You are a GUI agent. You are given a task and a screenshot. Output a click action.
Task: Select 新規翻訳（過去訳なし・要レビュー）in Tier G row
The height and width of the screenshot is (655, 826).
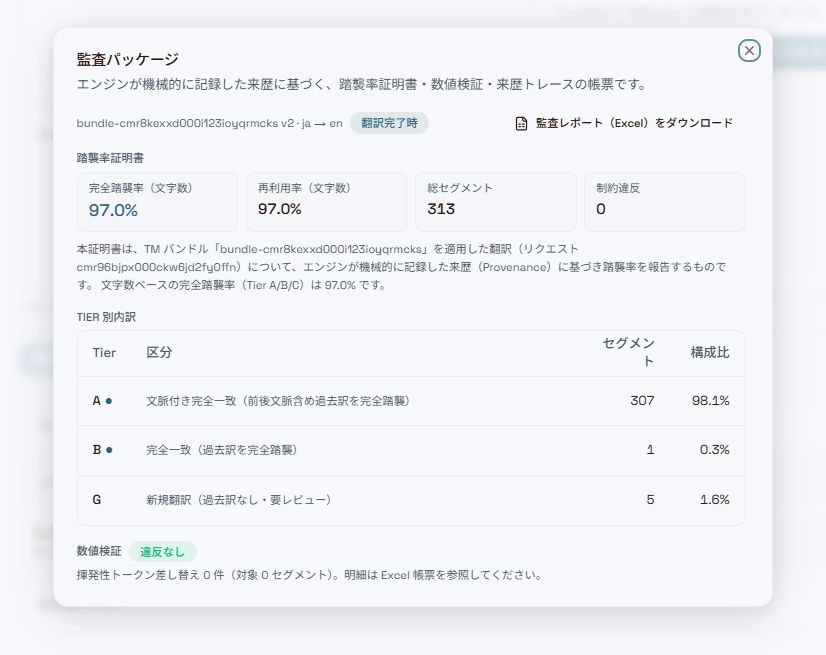click(239, 500)
